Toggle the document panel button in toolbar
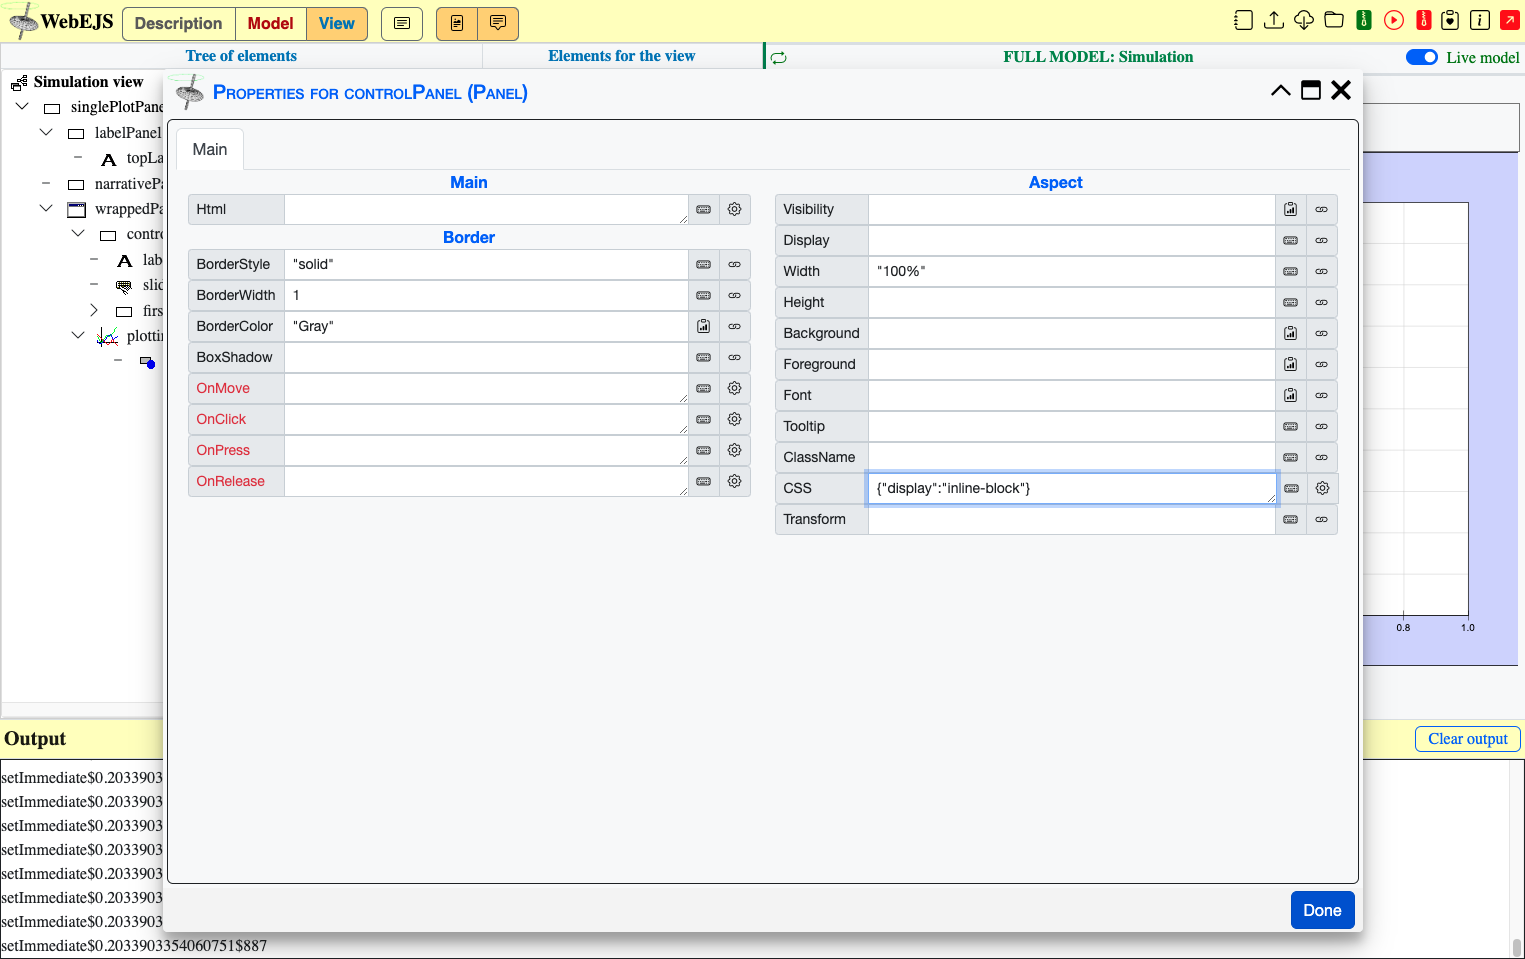This screenshot has width=1525, height=959. coord(457,23)
